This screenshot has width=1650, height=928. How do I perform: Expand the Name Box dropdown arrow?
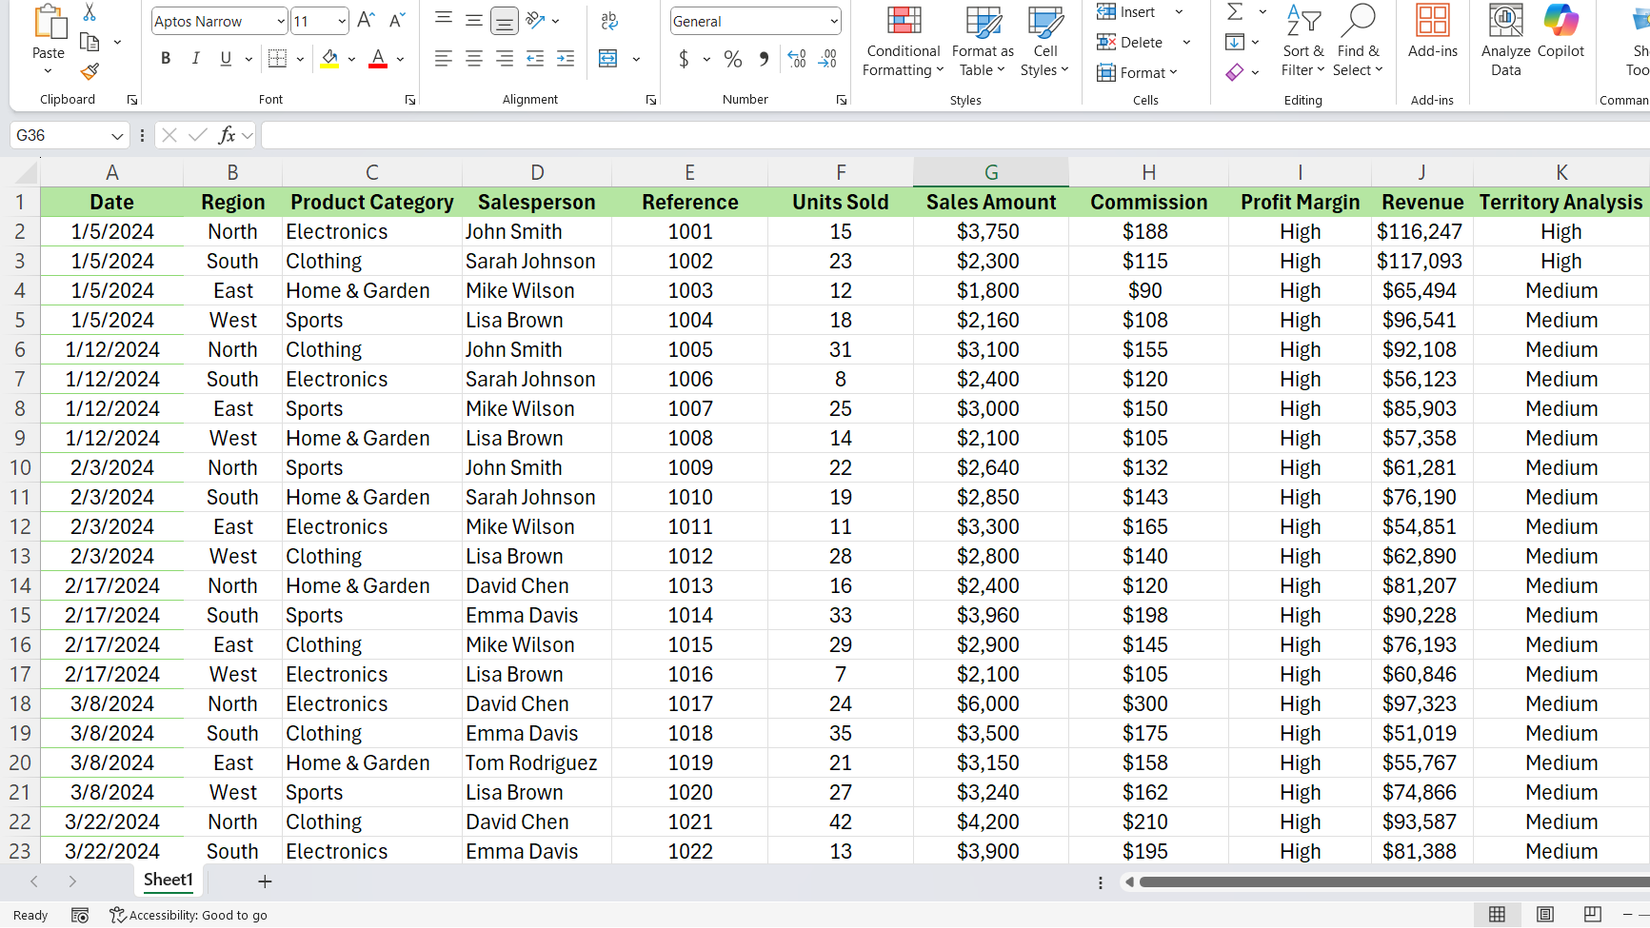point(117,136)
